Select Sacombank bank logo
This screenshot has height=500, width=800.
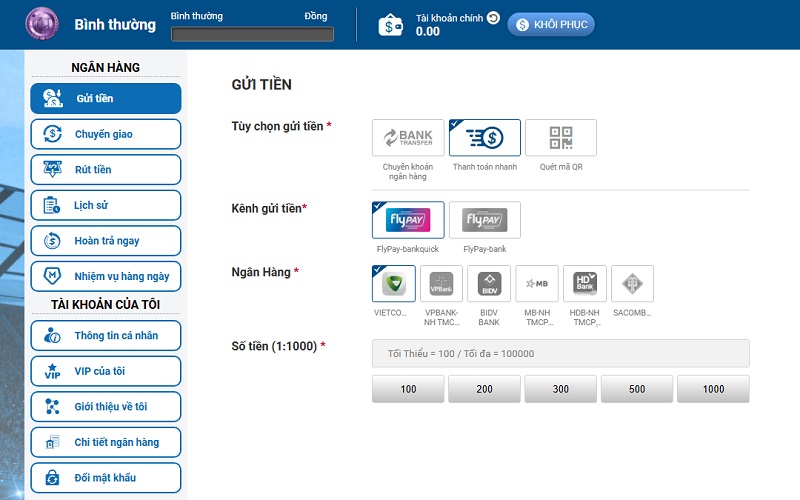pyautogui.click(x=632, y=284)
